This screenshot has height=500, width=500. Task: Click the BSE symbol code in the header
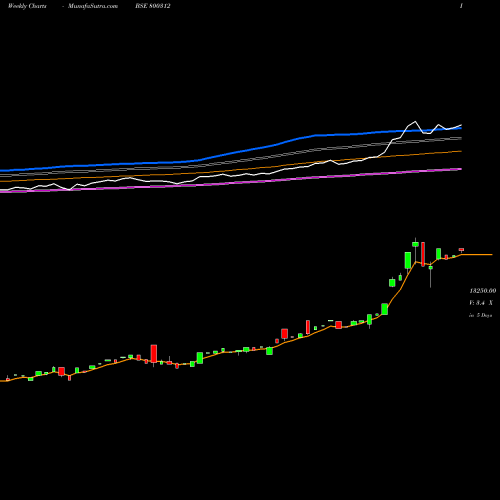click(153, 6)
